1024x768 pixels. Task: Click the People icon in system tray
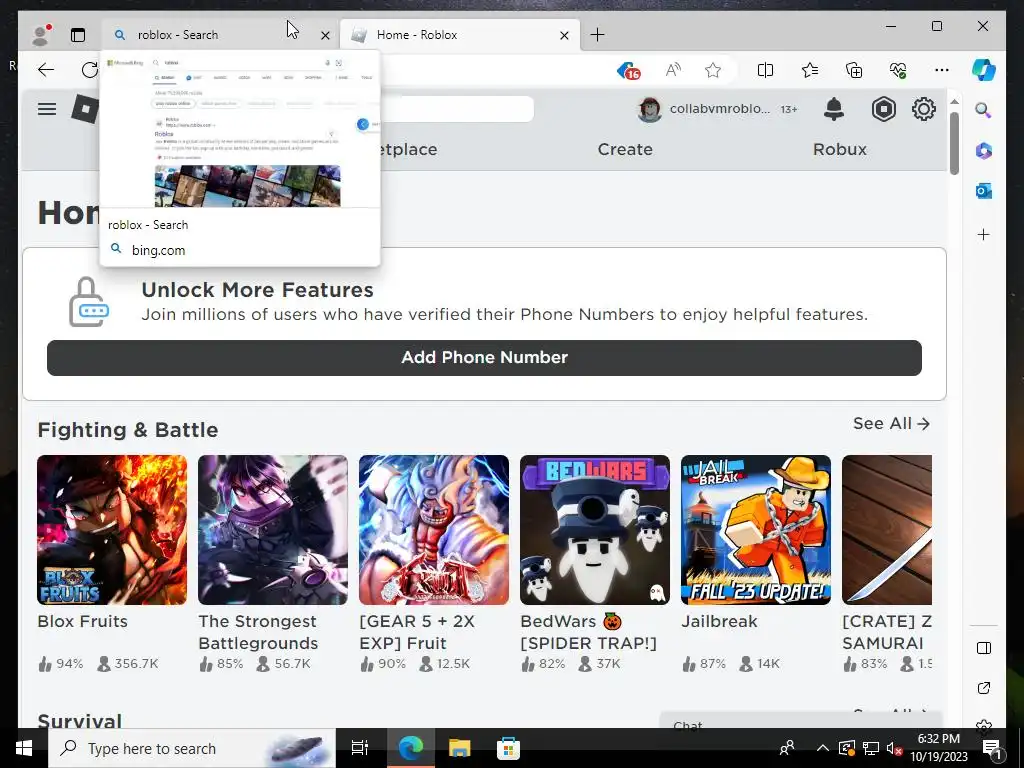click(787, 748)
